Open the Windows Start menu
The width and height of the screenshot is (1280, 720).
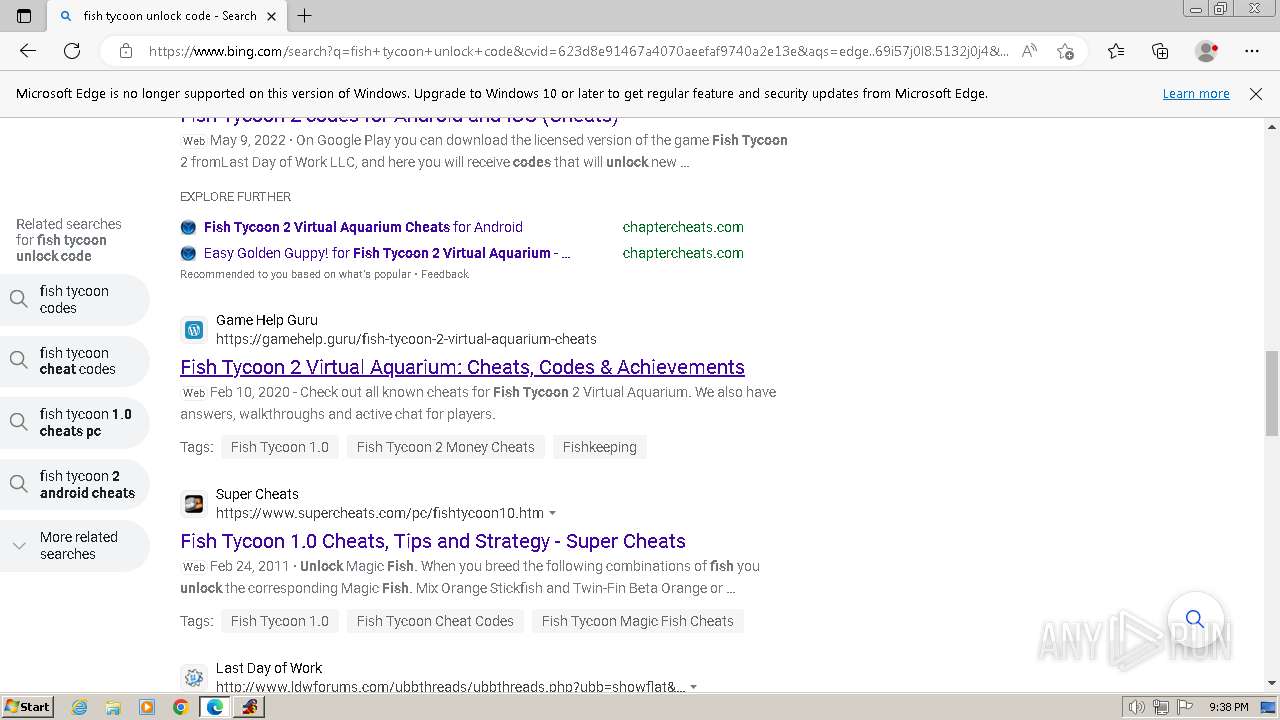27,707
